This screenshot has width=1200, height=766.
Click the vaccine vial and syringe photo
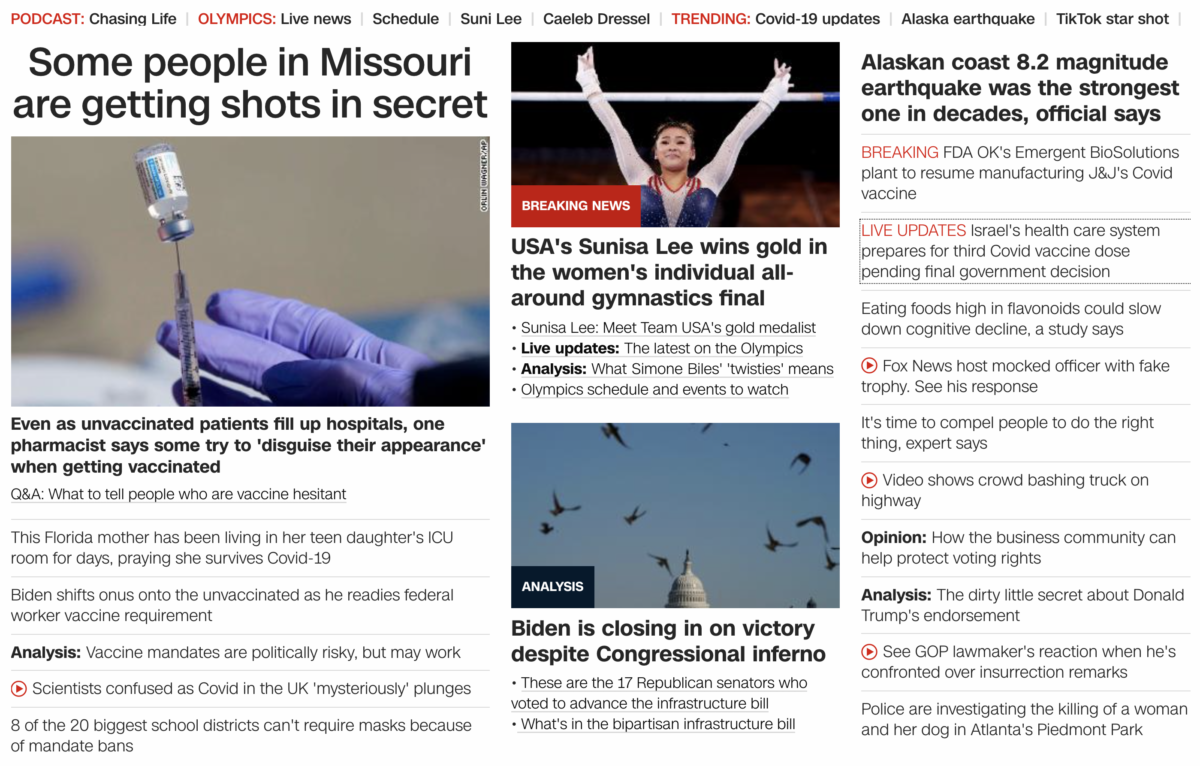250,271
